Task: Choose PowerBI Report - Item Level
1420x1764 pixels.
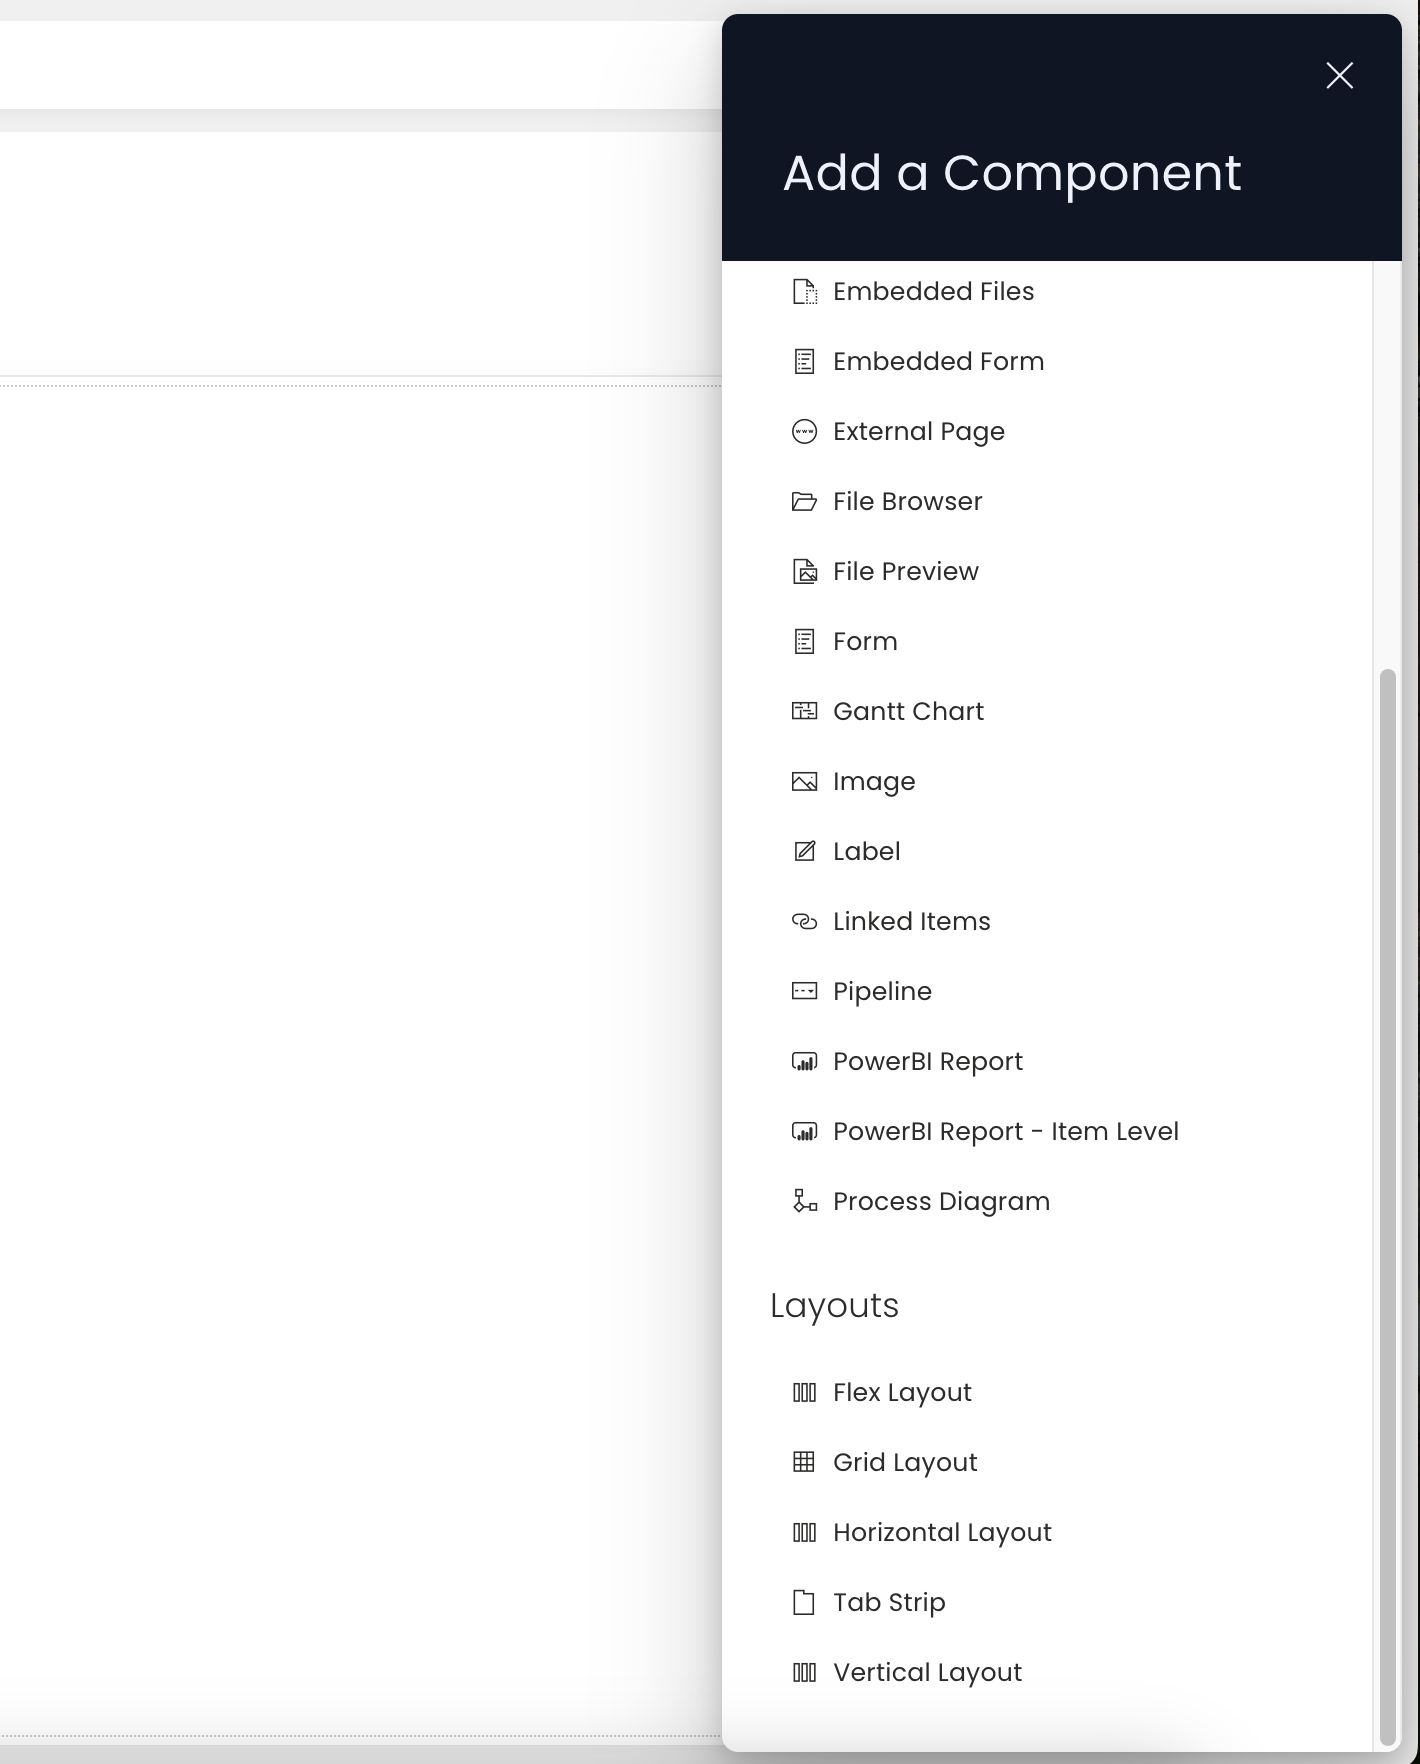Action: (1005, 1131)
